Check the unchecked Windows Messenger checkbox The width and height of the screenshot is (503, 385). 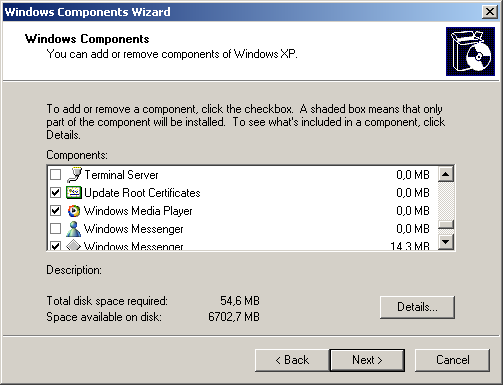55,229
